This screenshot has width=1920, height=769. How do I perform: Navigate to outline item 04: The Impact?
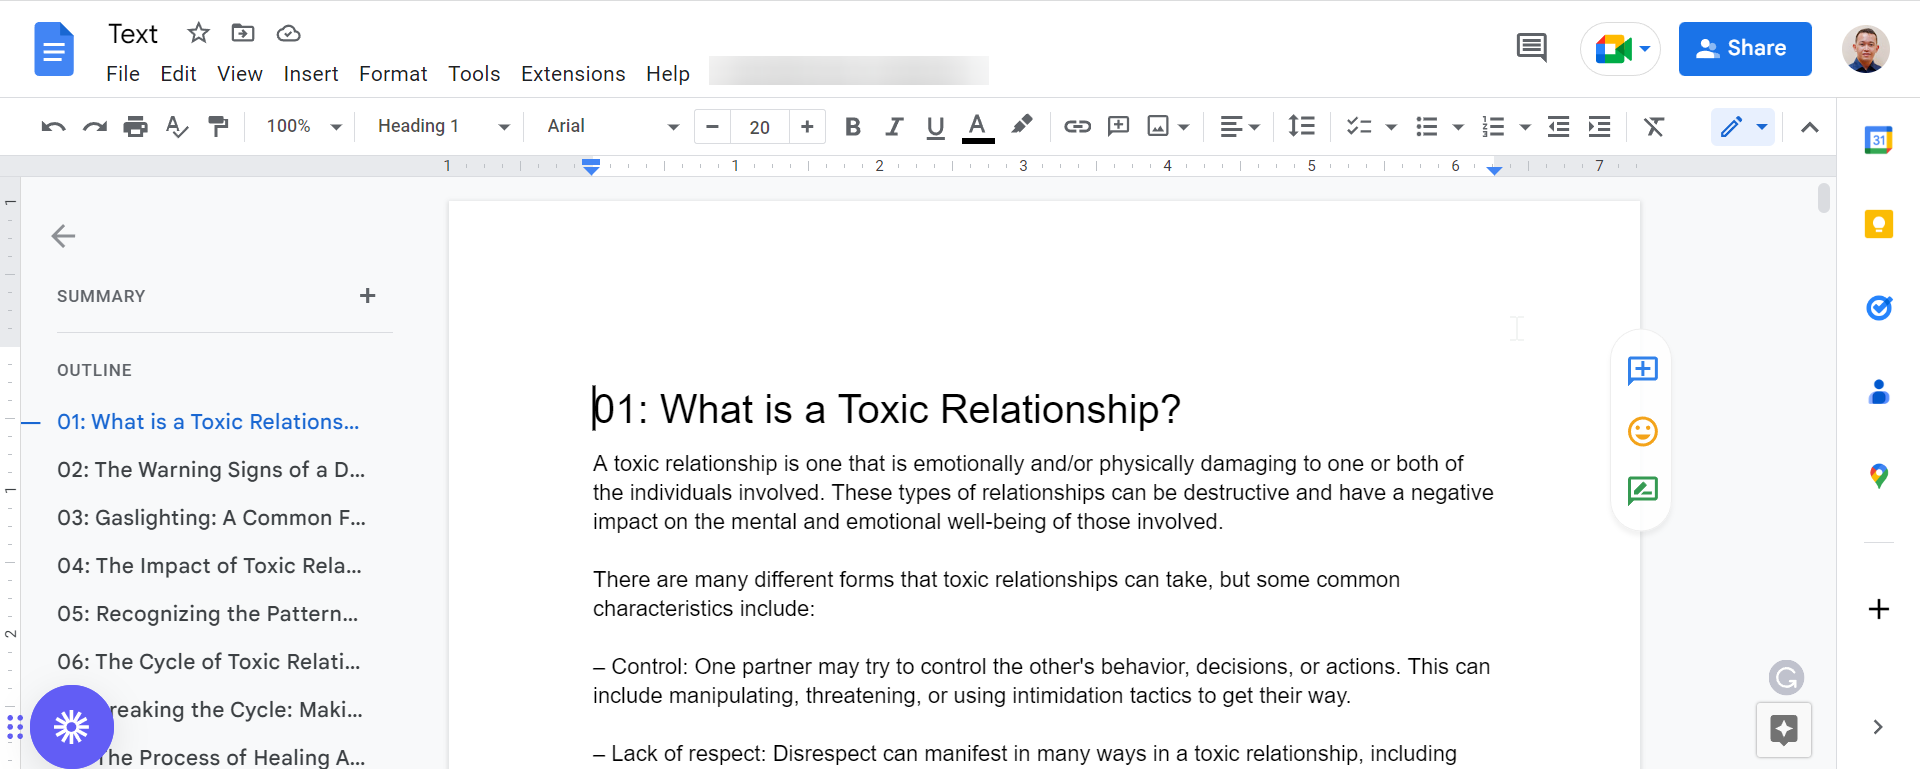coord(209,566)
